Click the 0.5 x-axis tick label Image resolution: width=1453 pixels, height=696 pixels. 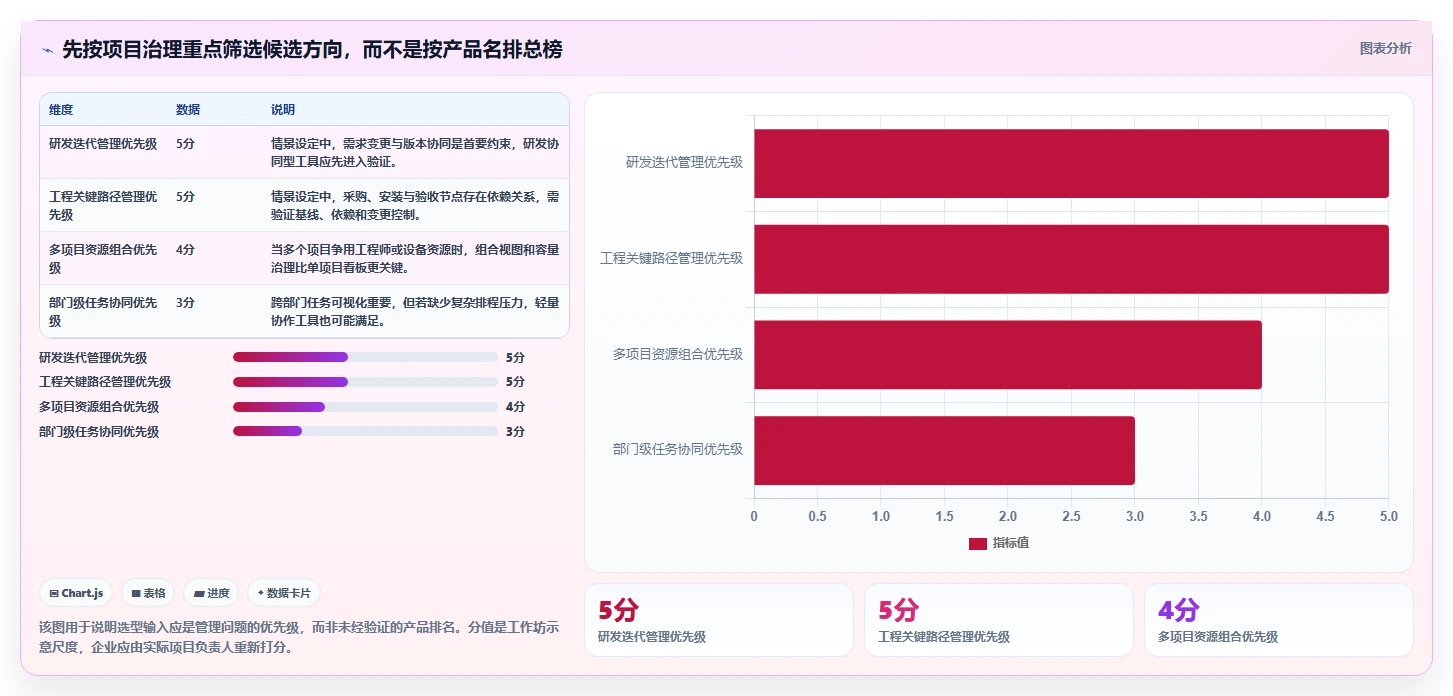click(817, 517)
